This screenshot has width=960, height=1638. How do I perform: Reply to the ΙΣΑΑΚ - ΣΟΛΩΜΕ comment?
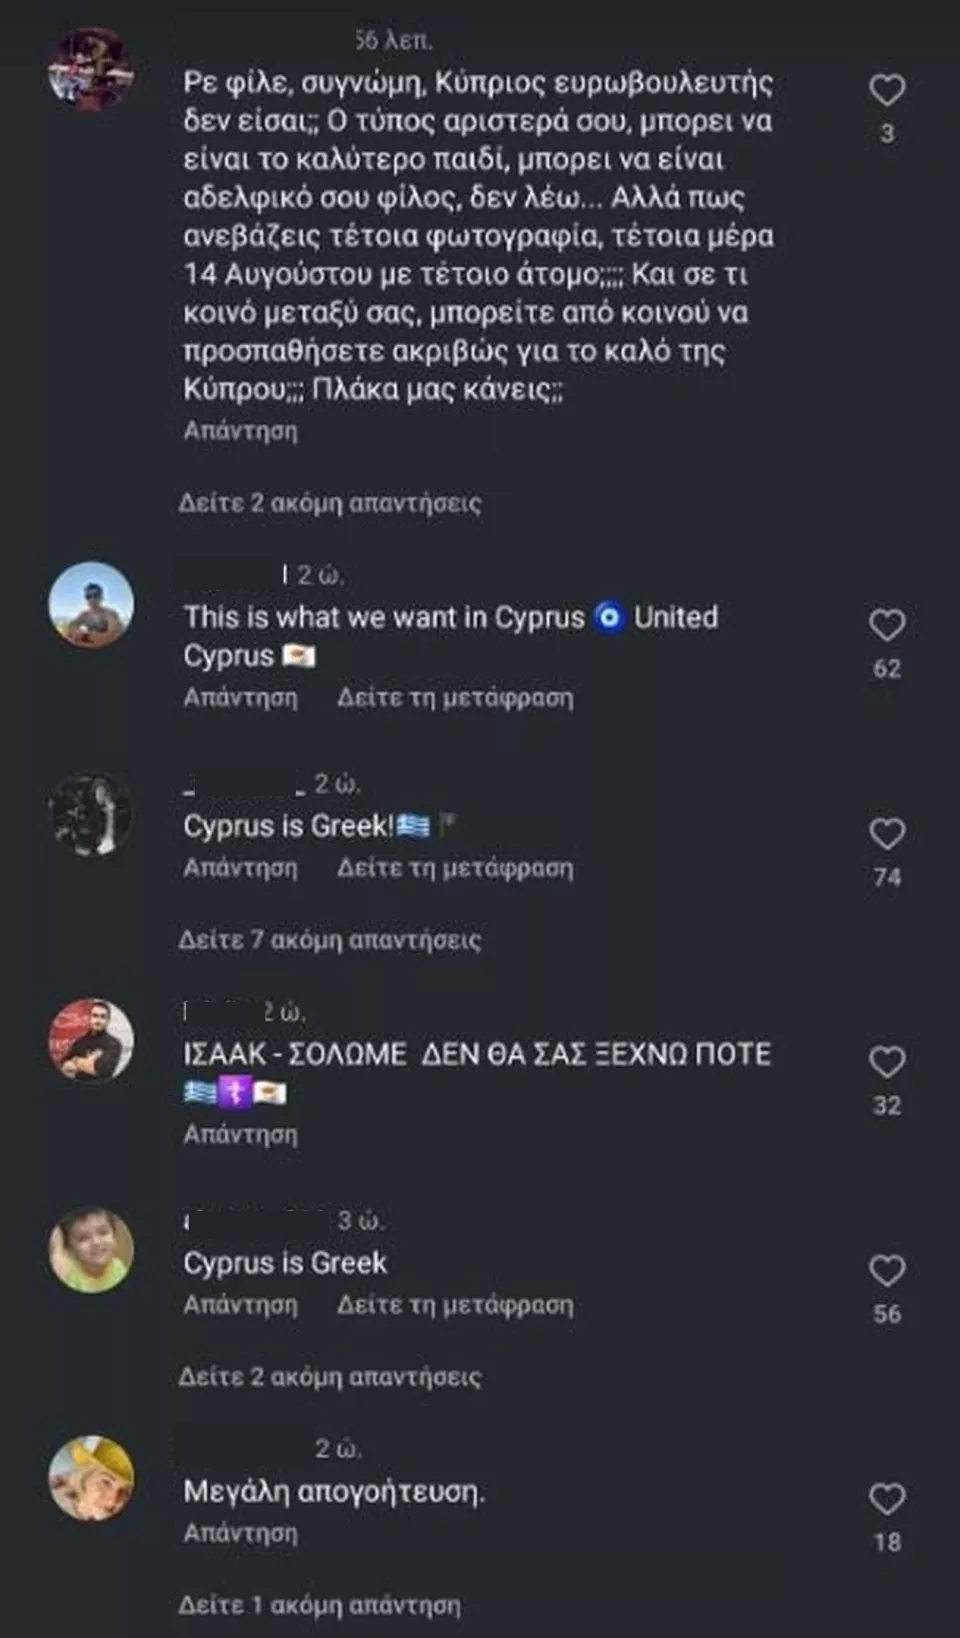240,1134
